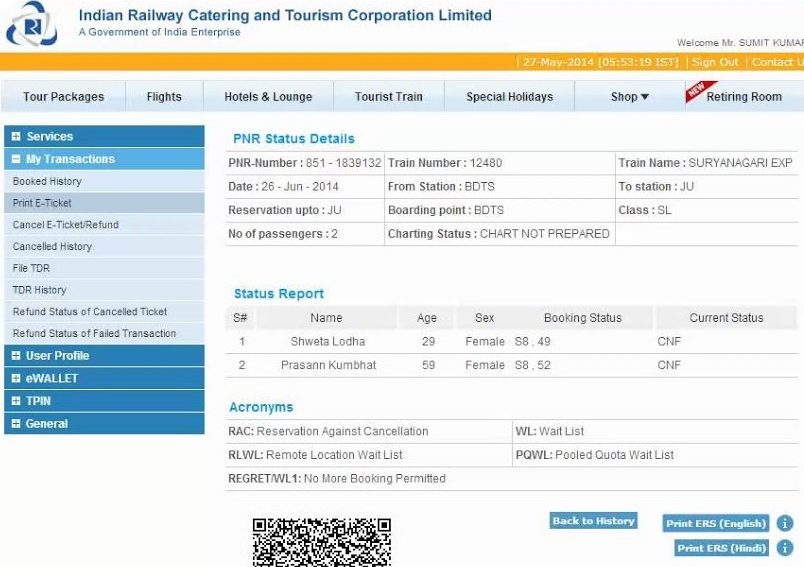Open the Shop dropdown menu
The width and height of the screenshot is (804, 567).
(629, 96)
